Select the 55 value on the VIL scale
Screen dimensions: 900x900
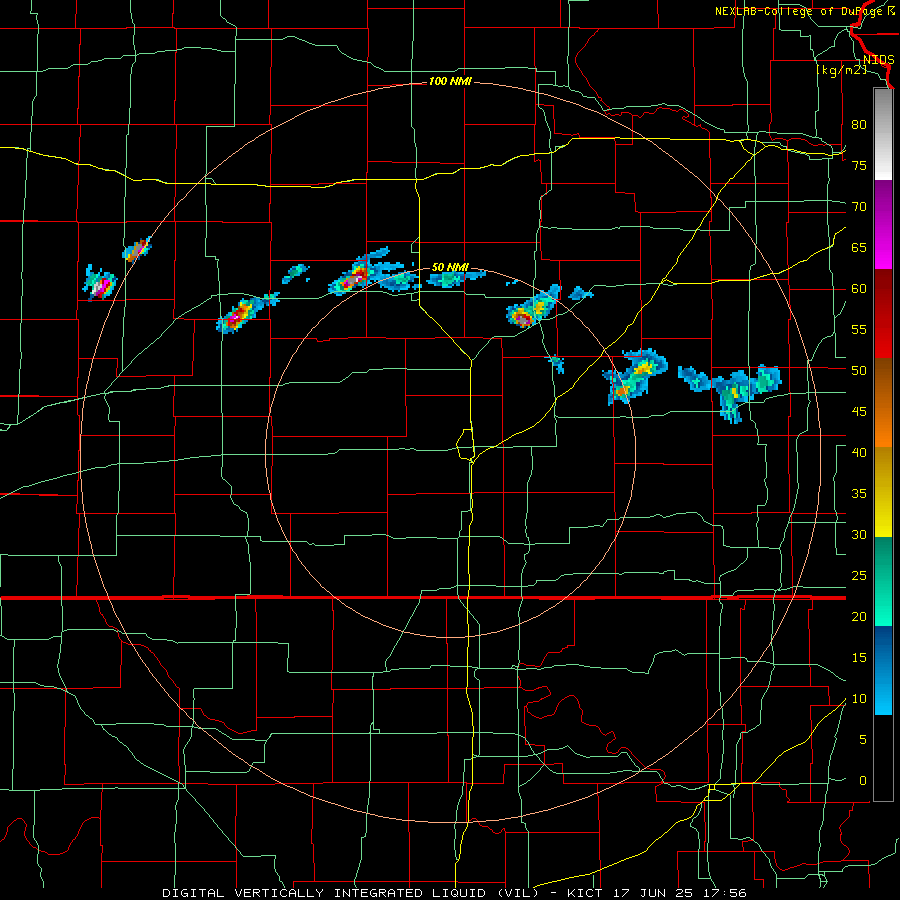tap(859, 329)
